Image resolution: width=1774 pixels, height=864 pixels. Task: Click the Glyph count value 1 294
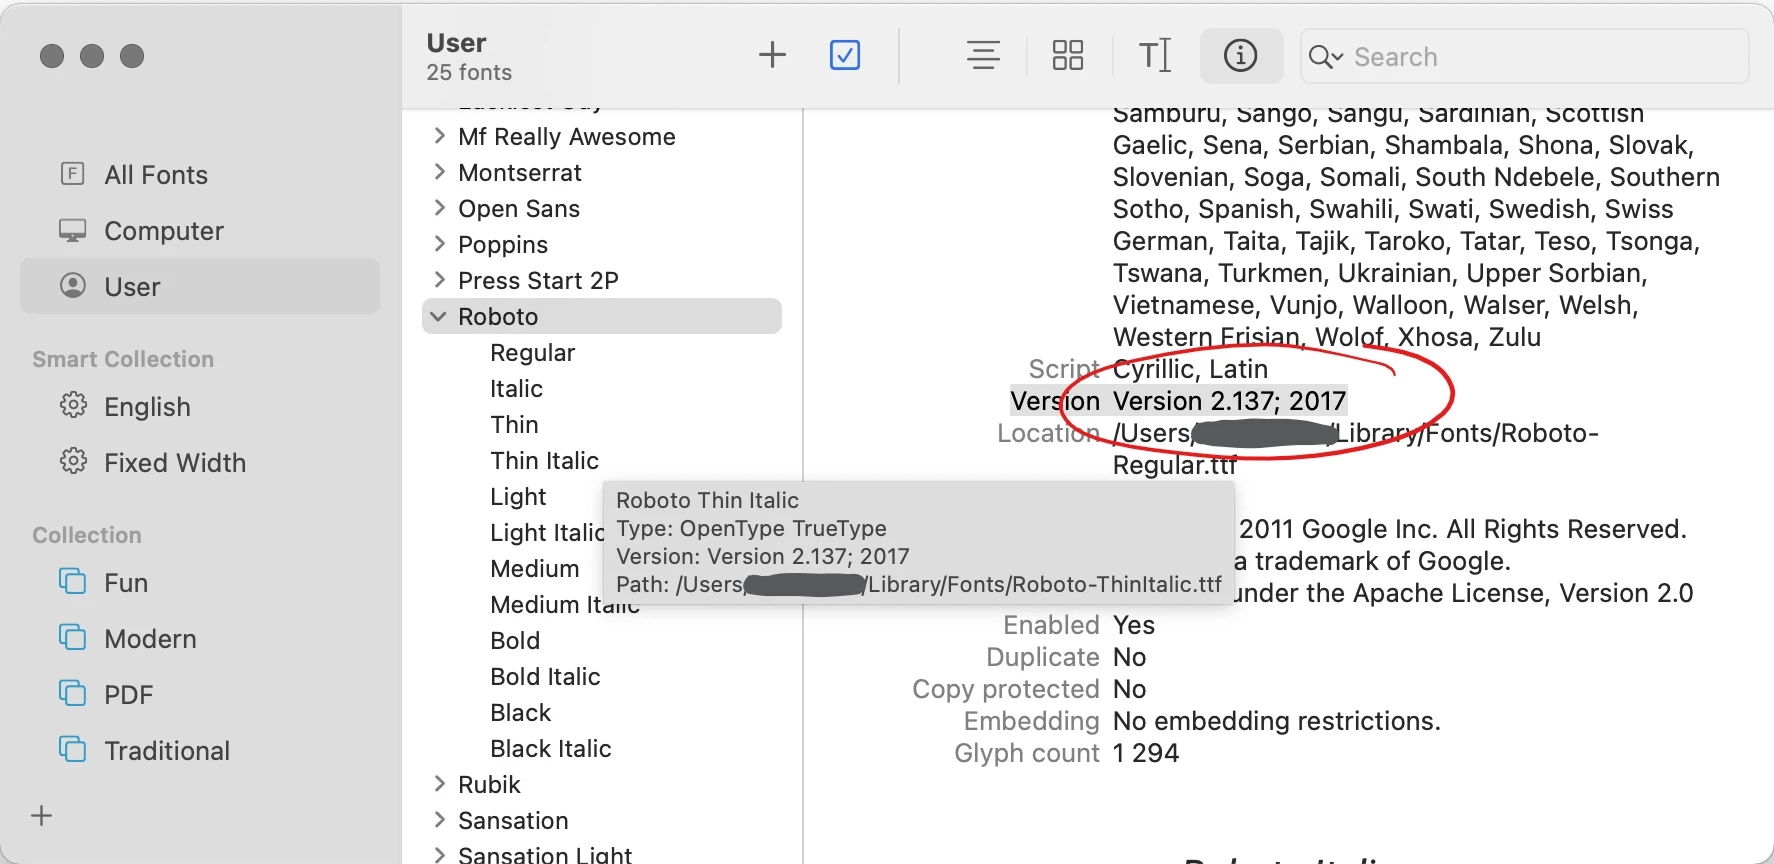pos(1146,753)
